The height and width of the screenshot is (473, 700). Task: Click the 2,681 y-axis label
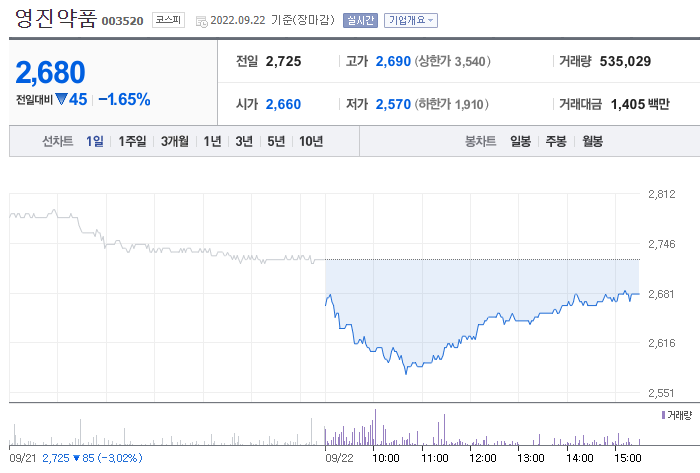(x=661, y=294)
